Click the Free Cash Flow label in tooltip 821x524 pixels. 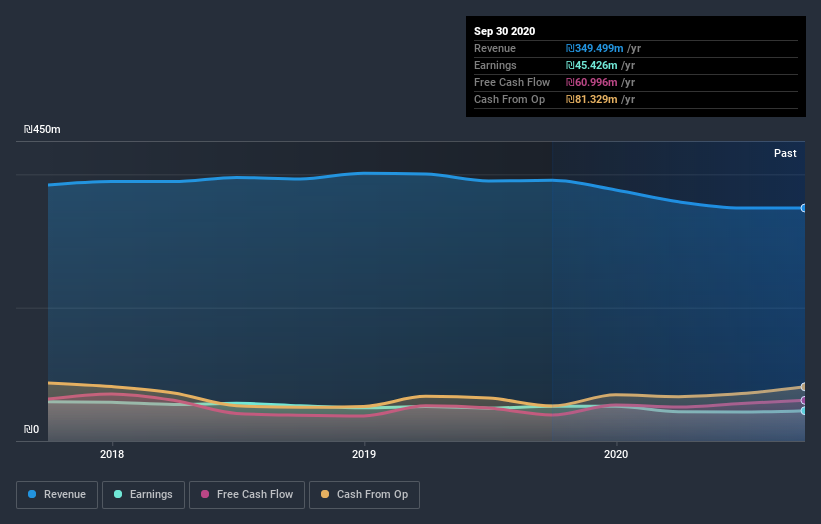[512, 82]
